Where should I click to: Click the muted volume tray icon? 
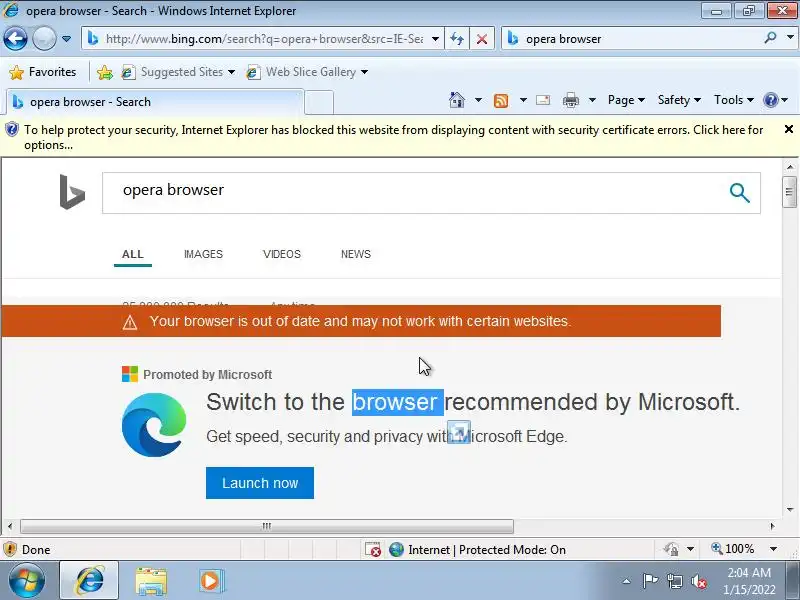698,581
